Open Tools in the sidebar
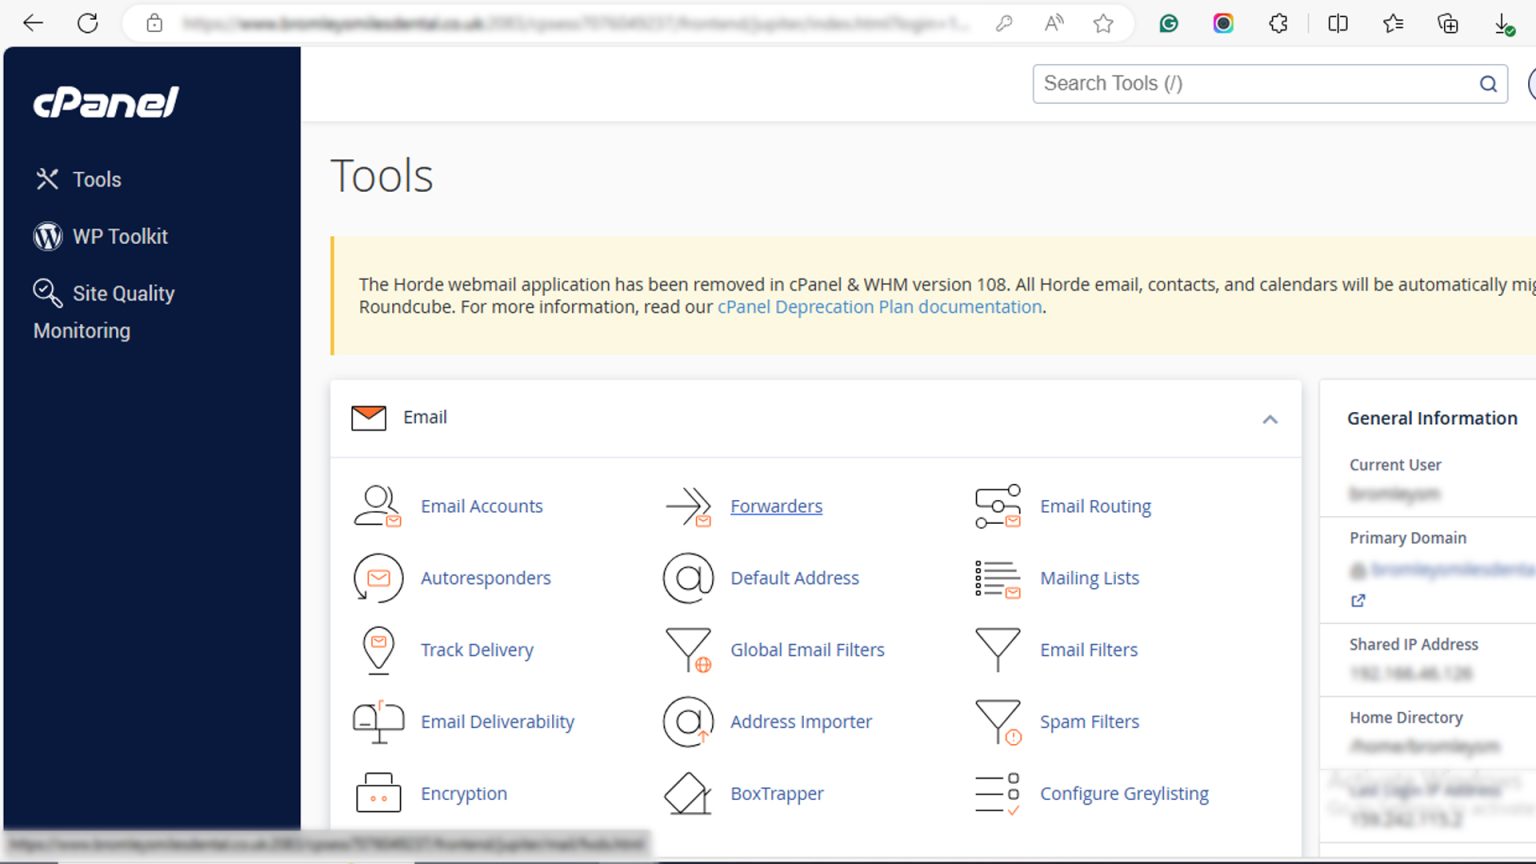The height and width of the screenshot is (864, 1536). click(x=96, y=180)
